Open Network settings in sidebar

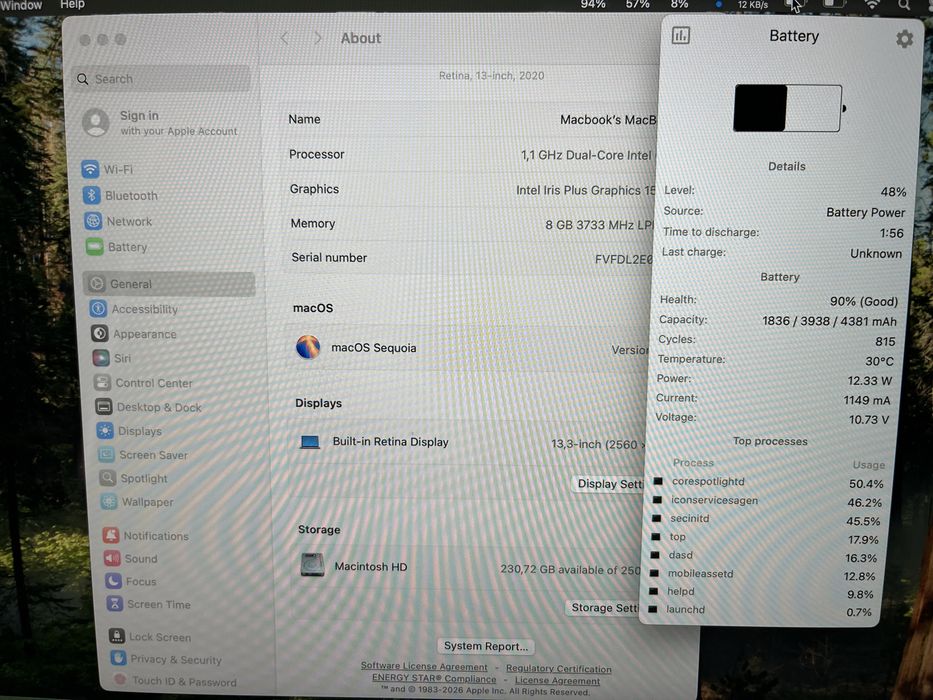click(x=118, y=221)
